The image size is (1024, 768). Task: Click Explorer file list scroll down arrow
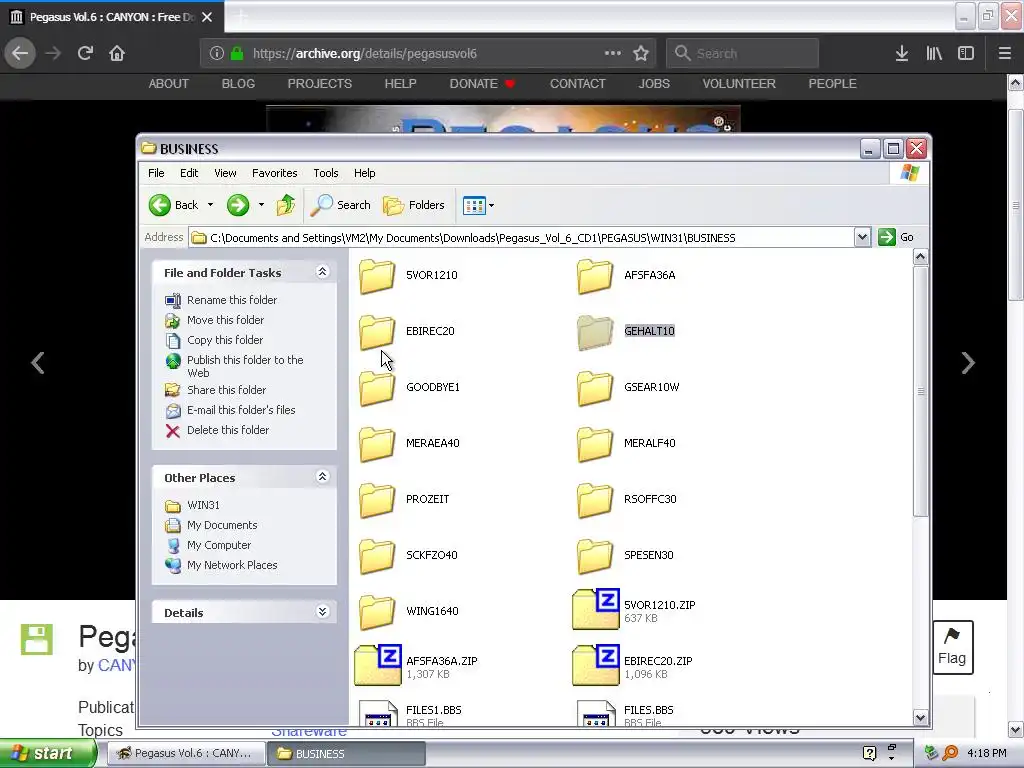[x=920, y=717]
